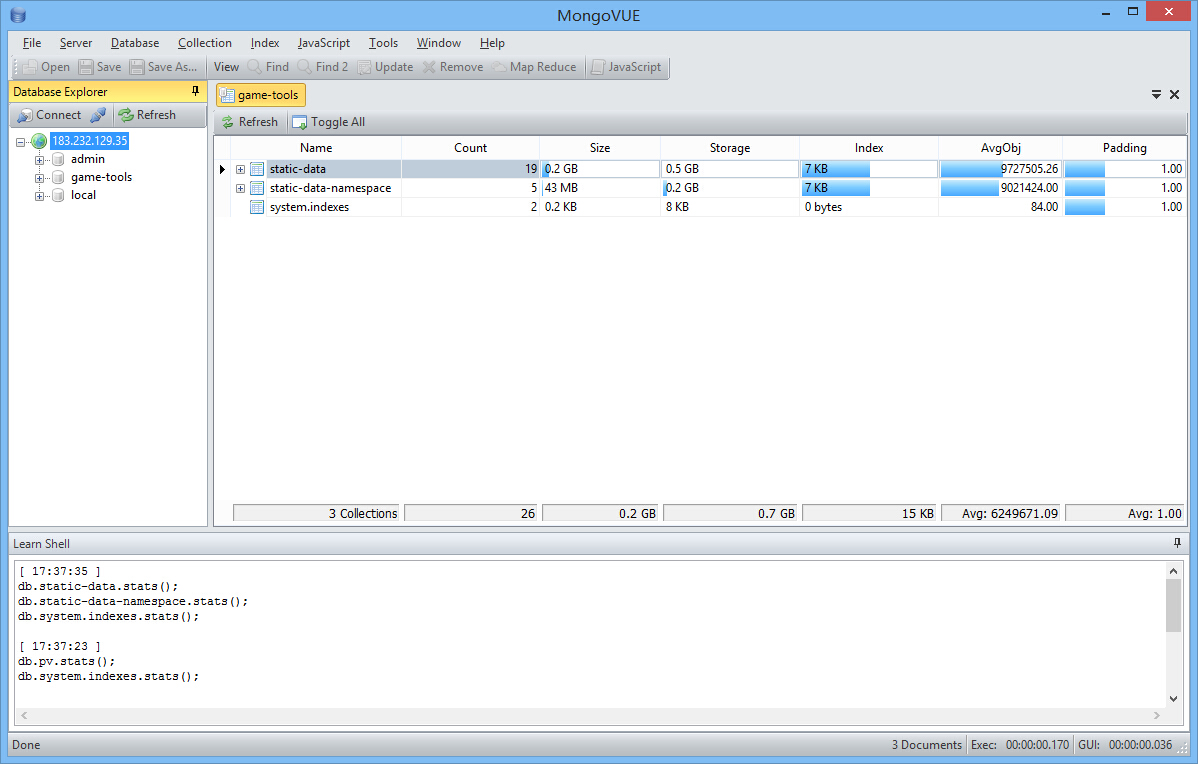Click the local database cylinder icon

(x=58, y=196)
